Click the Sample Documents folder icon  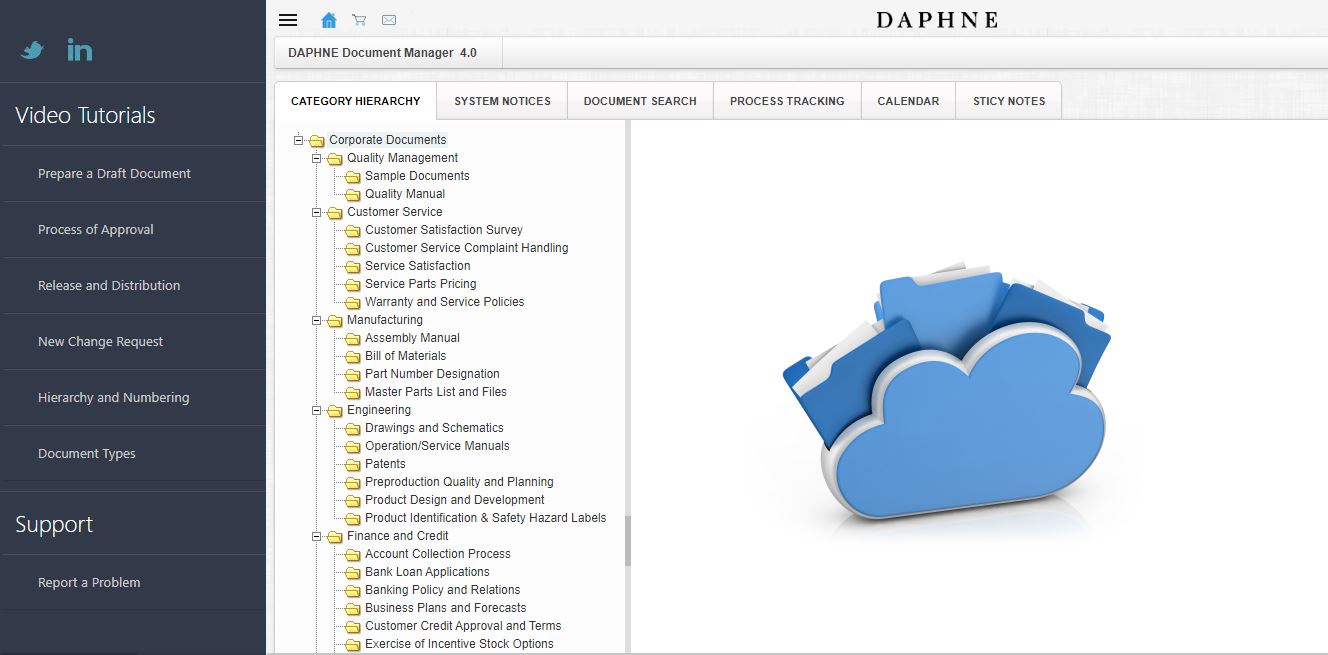click(353, 177)
